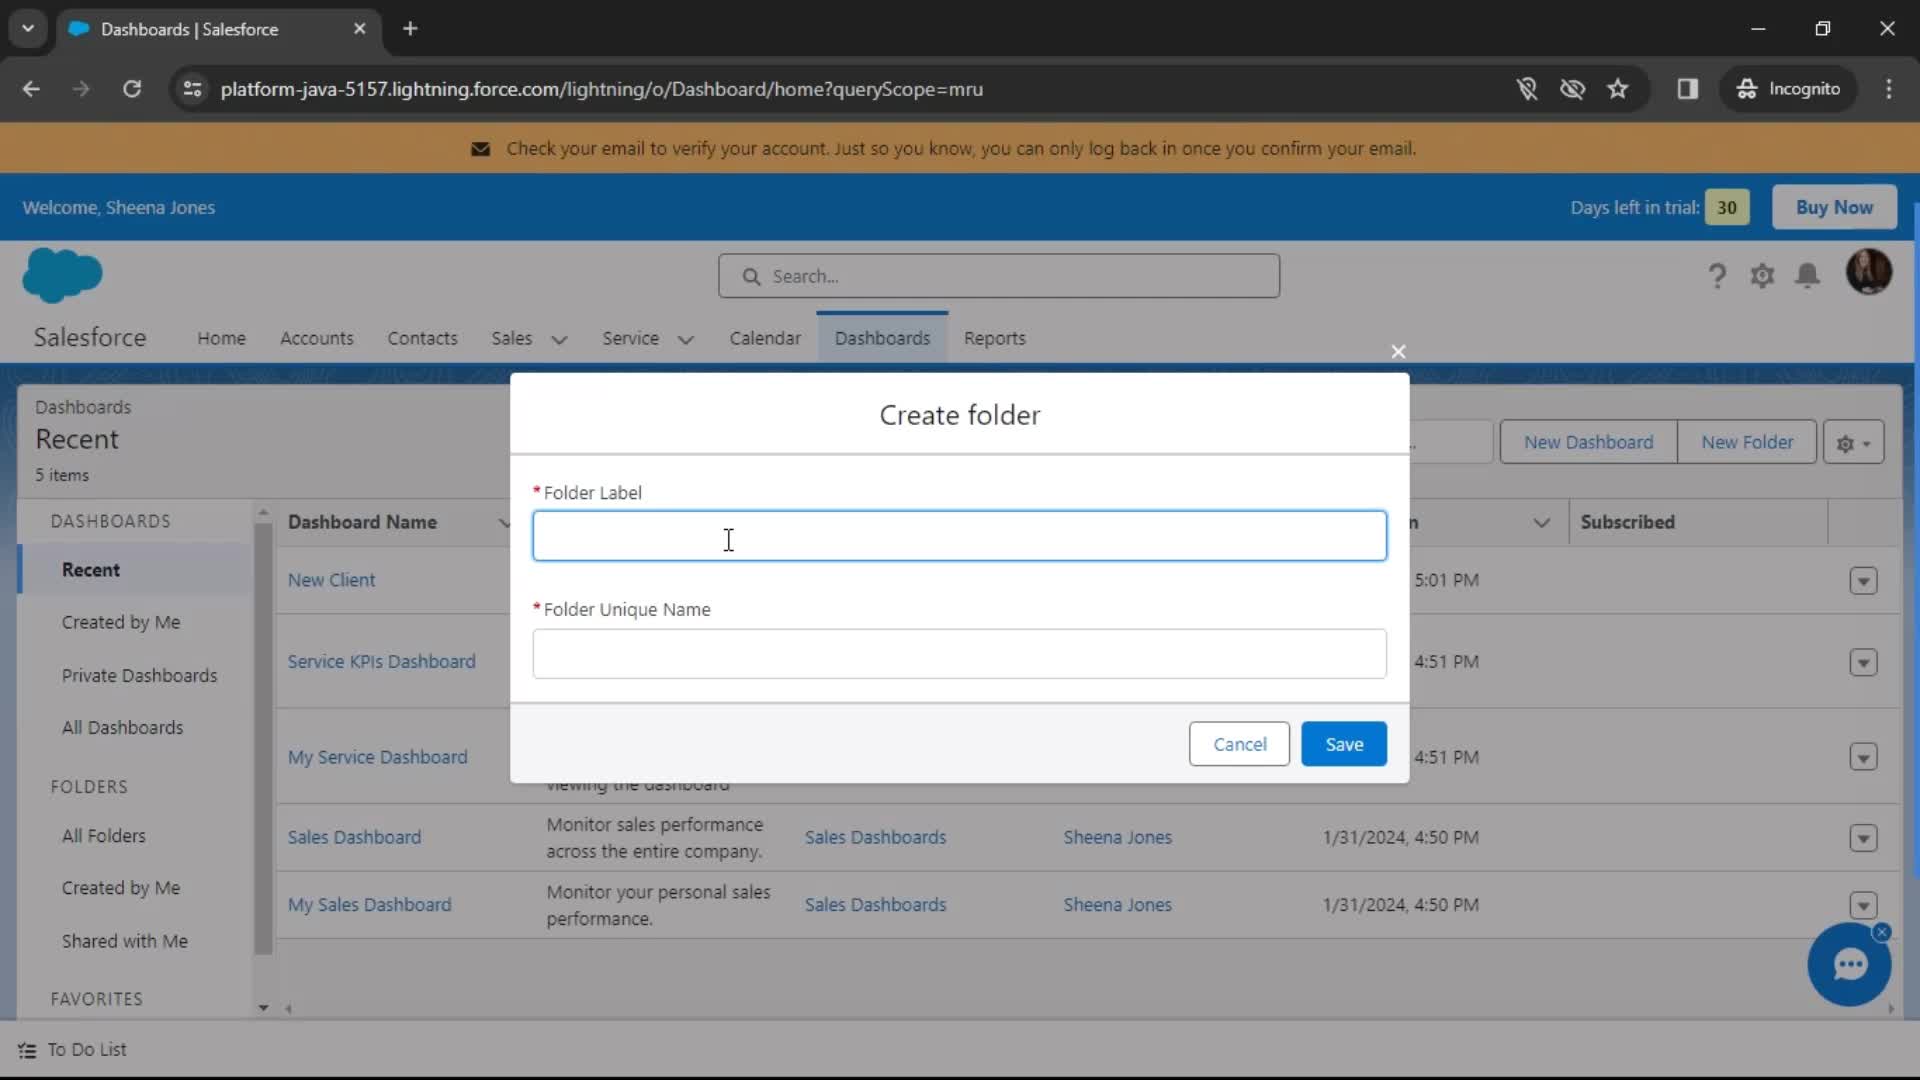1920x1080 pixels.
Task: Expand the Sales nav menu chevron
Action: point(559,339)
